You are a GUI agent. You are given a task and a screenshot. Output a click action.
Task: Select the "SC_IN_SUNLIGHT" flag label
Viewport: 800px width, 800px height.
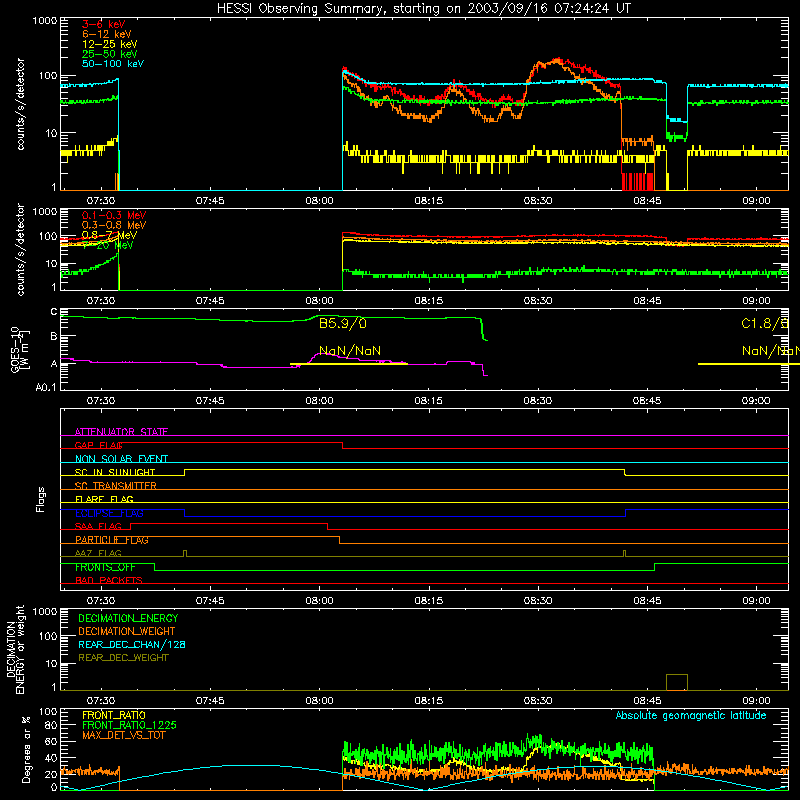115,472
